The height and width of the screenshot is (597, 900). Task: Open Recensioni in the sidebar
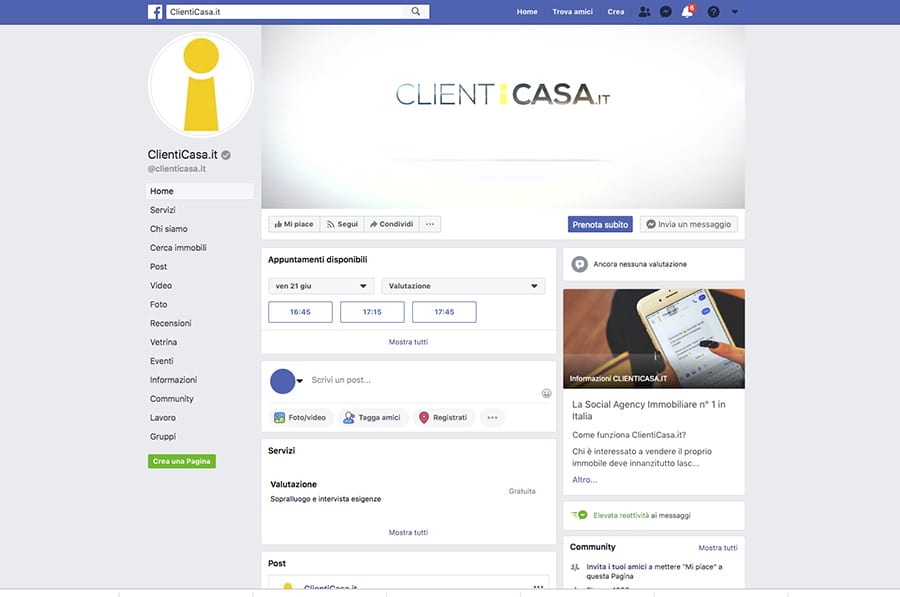tap(170, 324)
